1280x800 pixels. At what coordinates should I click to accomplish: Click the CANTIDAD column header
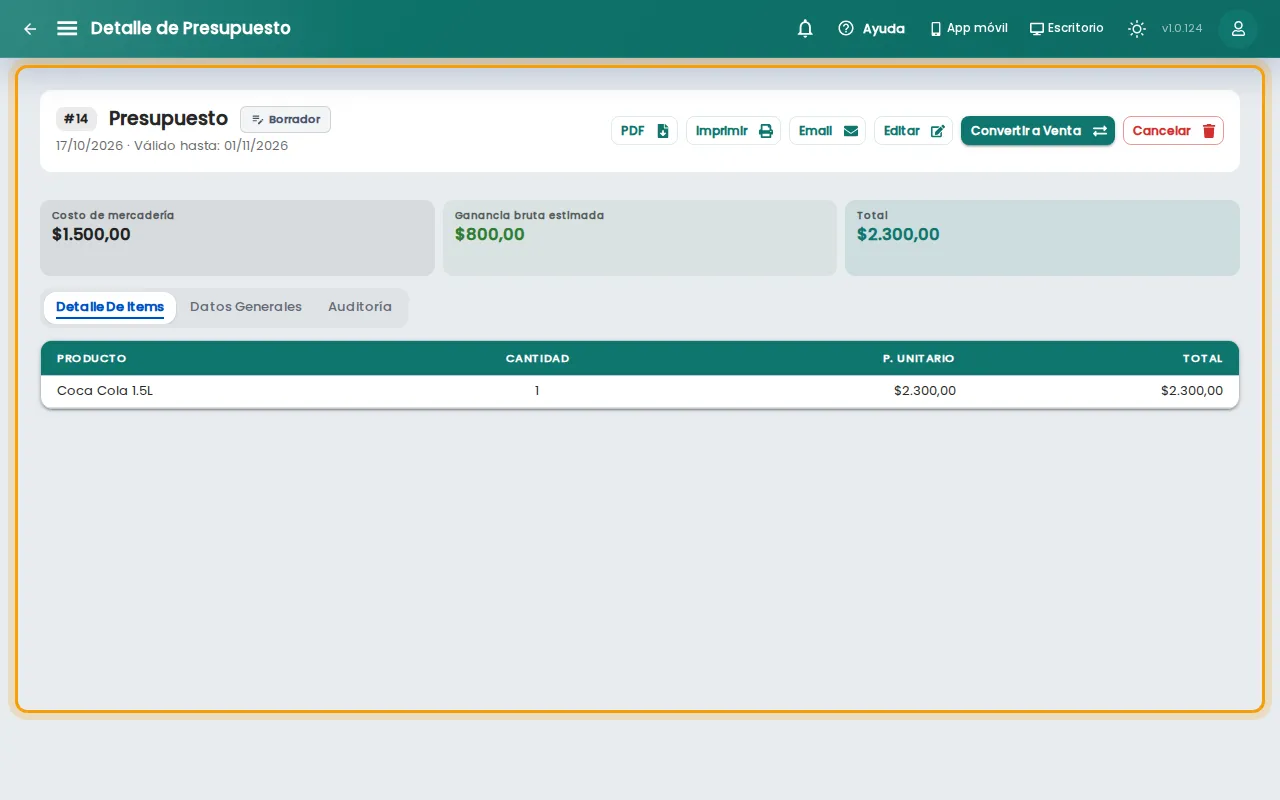coord(537,358)
